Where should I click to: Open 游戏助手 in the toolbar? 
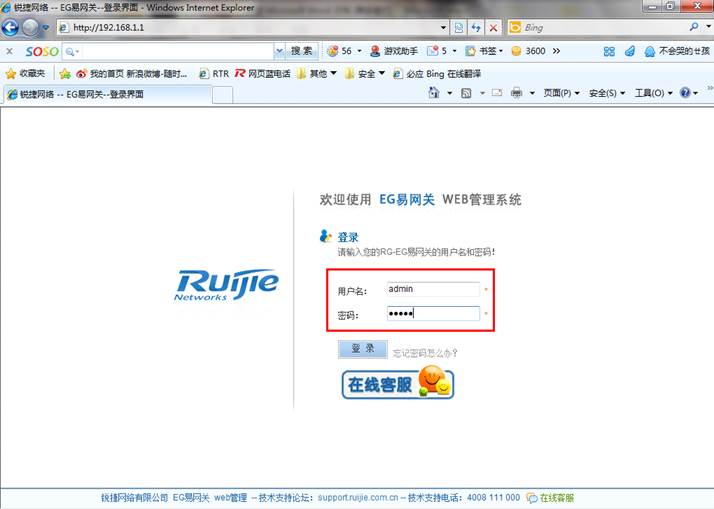393,51
